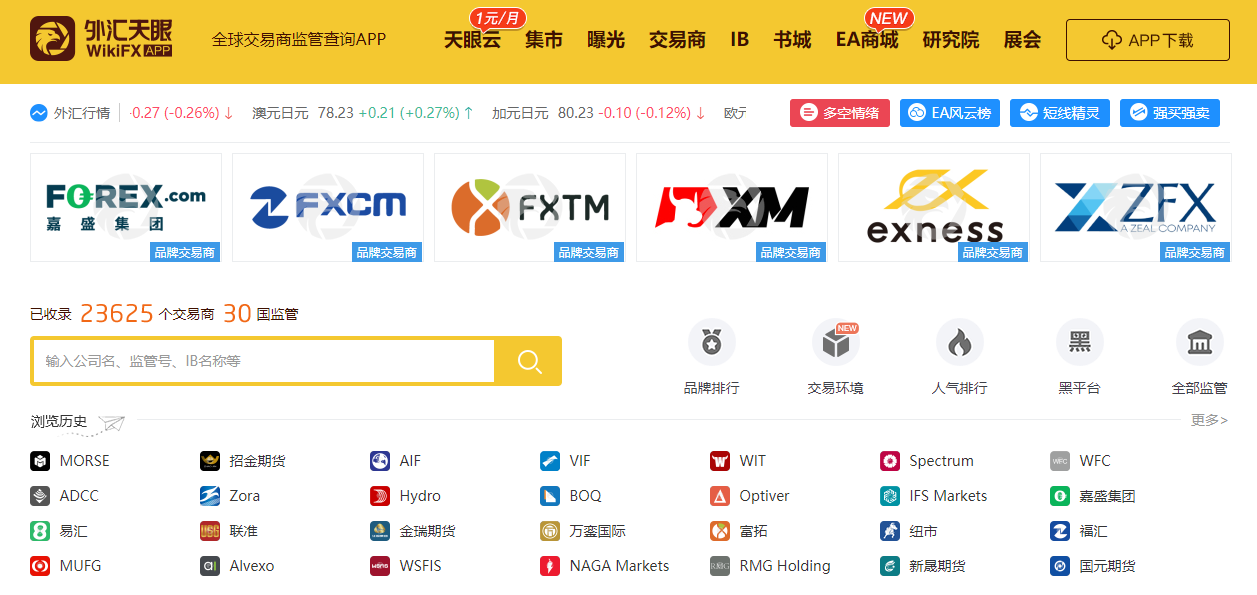Click the 短线精灵 button
The width and height of the screenshot is (1257, 595).
coord(1060,113)
